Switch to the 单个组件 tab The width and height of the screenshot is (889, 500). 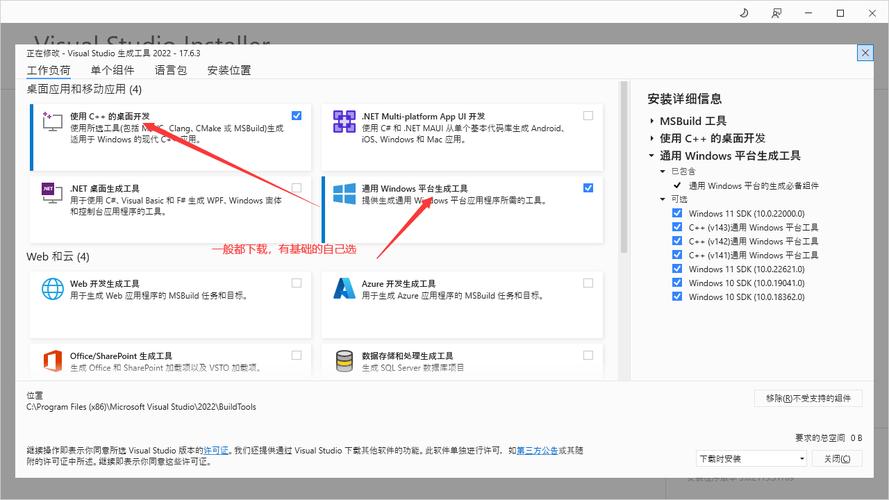coord(112,70)
